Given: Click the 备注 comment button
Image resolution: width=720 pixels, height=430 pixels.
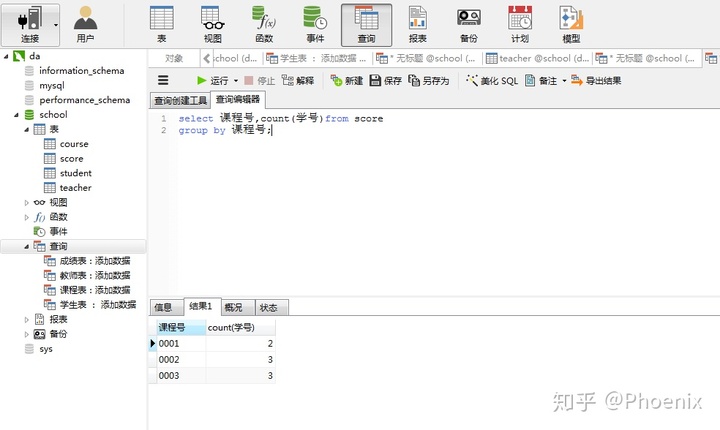Looking at the screenshot, I should pyautogui.click(x=541, y=81).
